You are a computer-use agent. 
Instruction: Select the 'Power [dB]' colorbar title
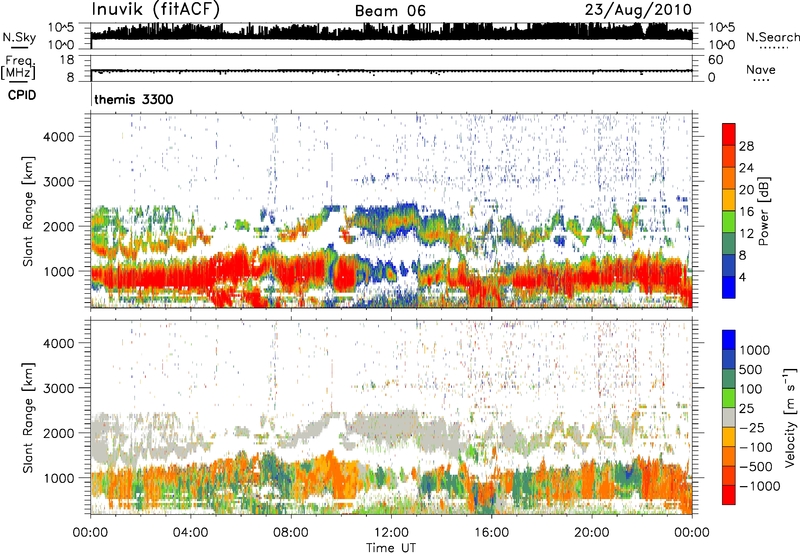coord(763,211)
